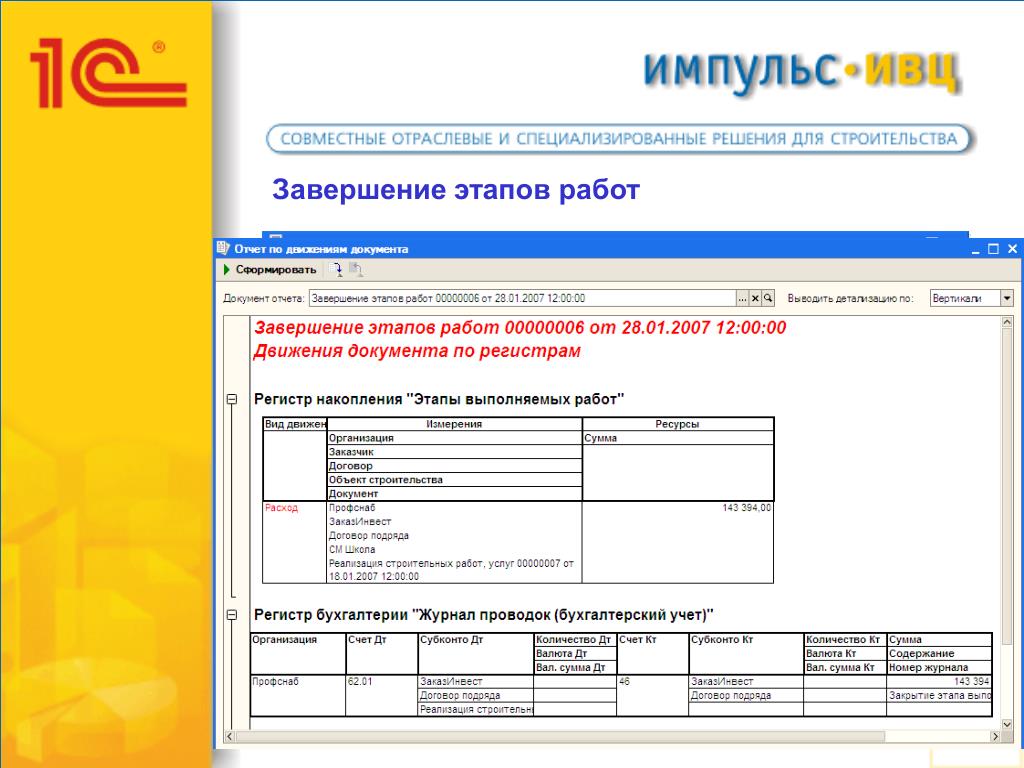Click the Количество Дт header cell
The width and height of the screenshot is (1024, 768).
tap(575, 639)
